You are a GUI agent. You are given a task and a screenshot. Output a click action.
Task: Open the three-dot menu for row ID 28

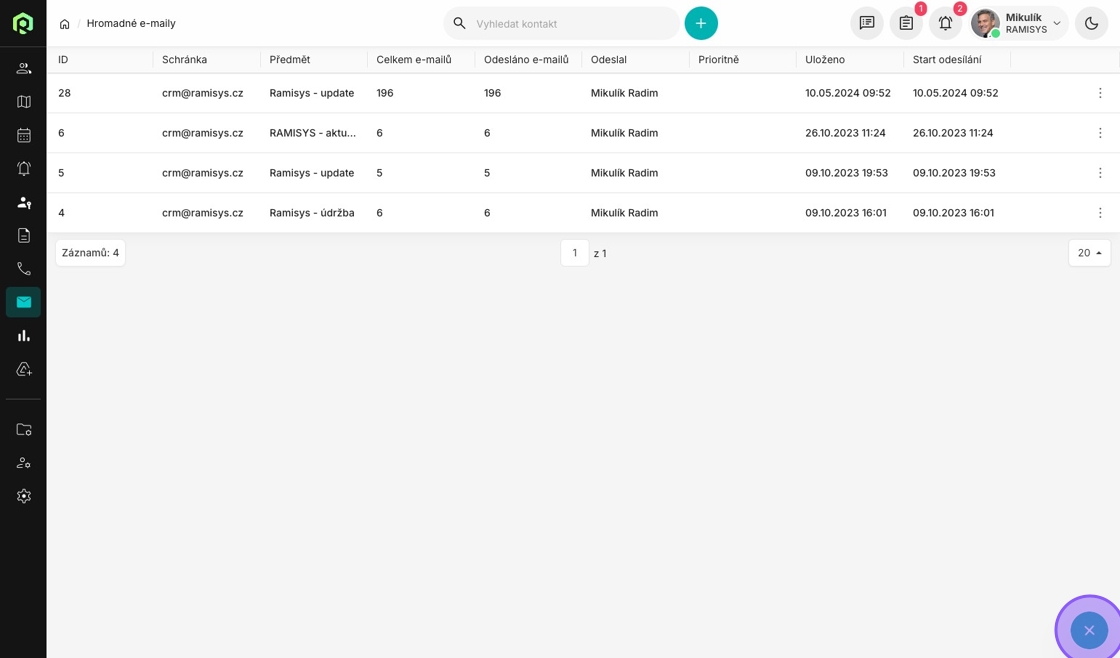tap(1100, 93)
